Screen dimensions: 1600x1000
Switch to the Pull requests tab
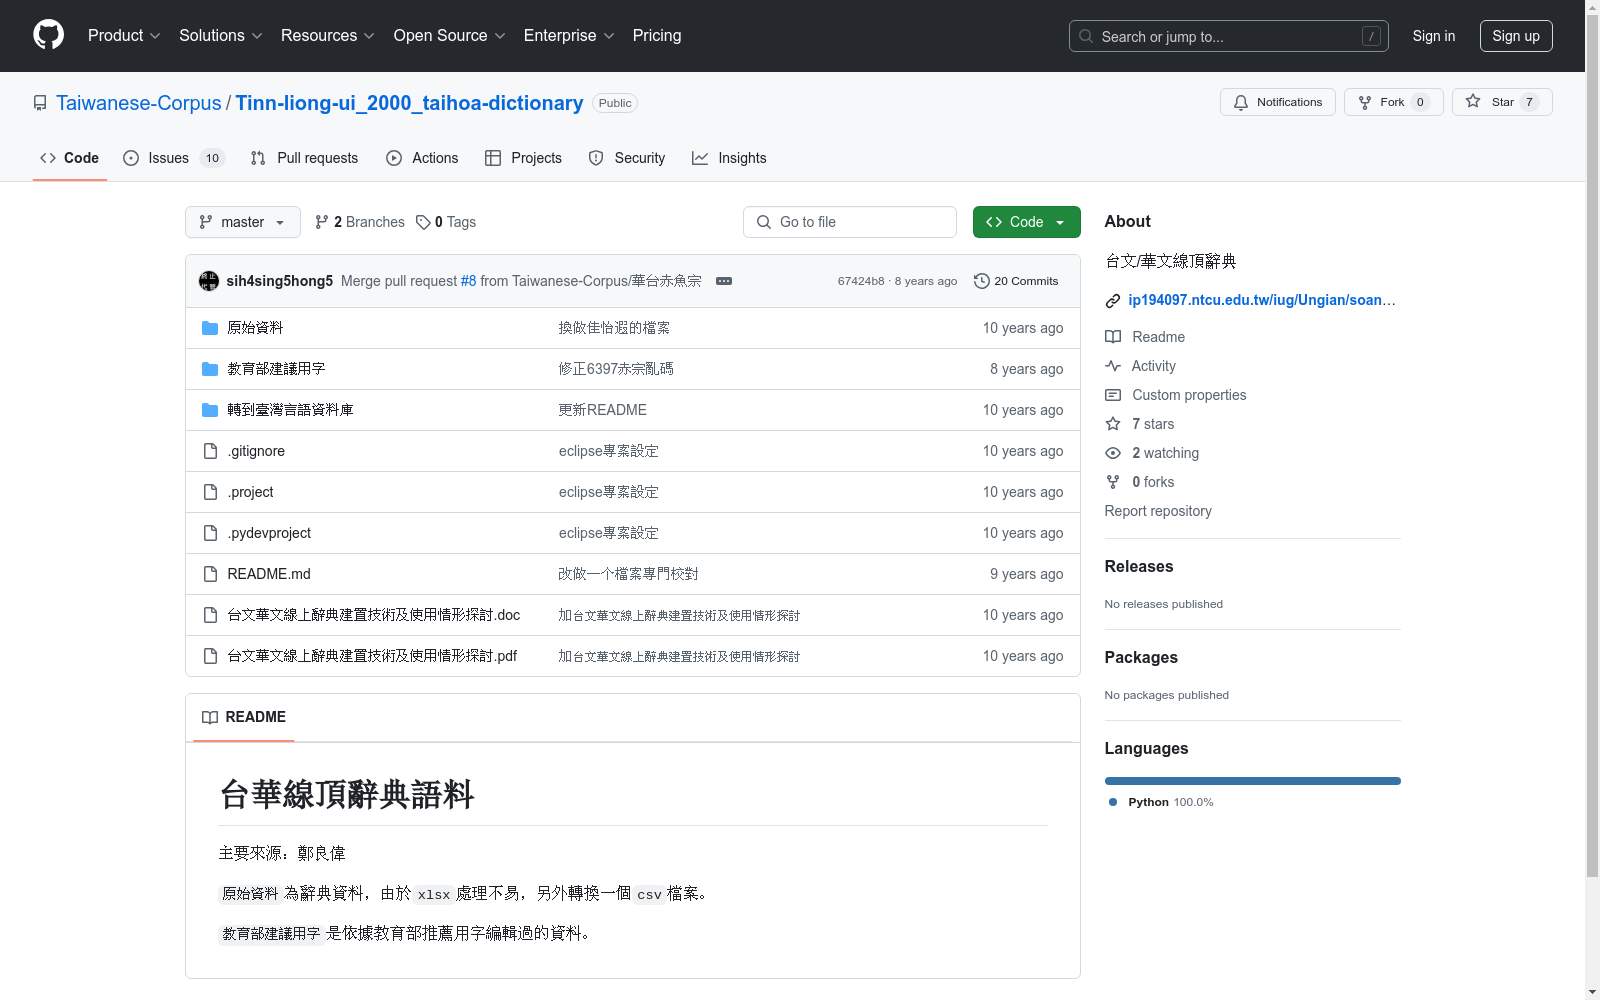coord(304,158)
